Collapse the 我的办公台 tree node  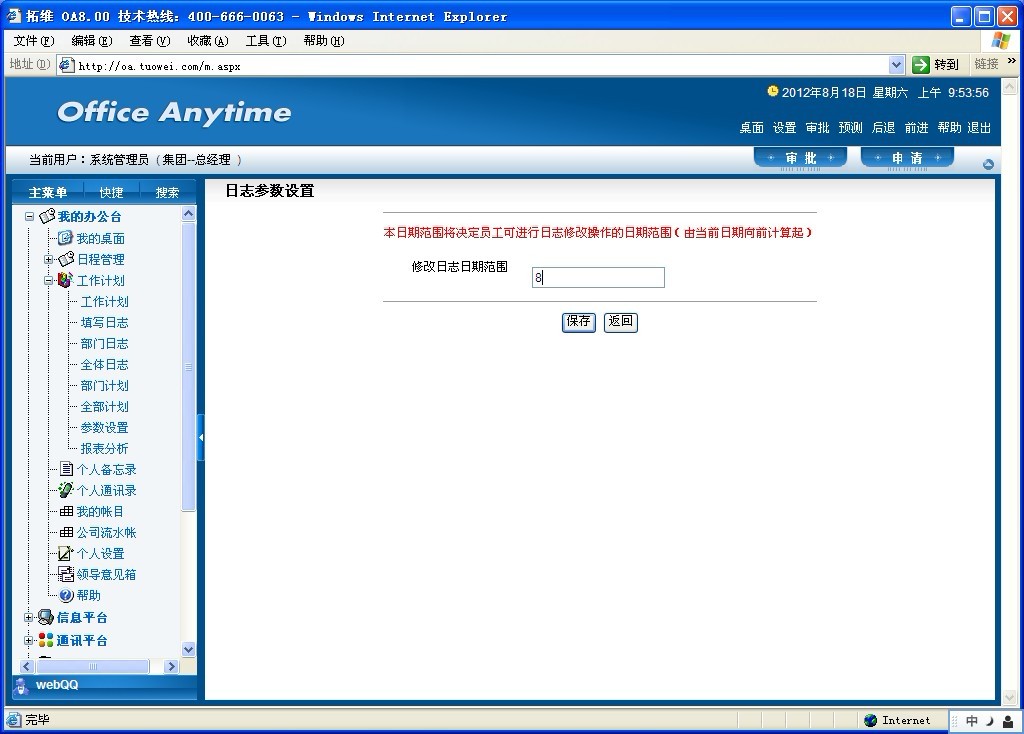coord(29,217)
